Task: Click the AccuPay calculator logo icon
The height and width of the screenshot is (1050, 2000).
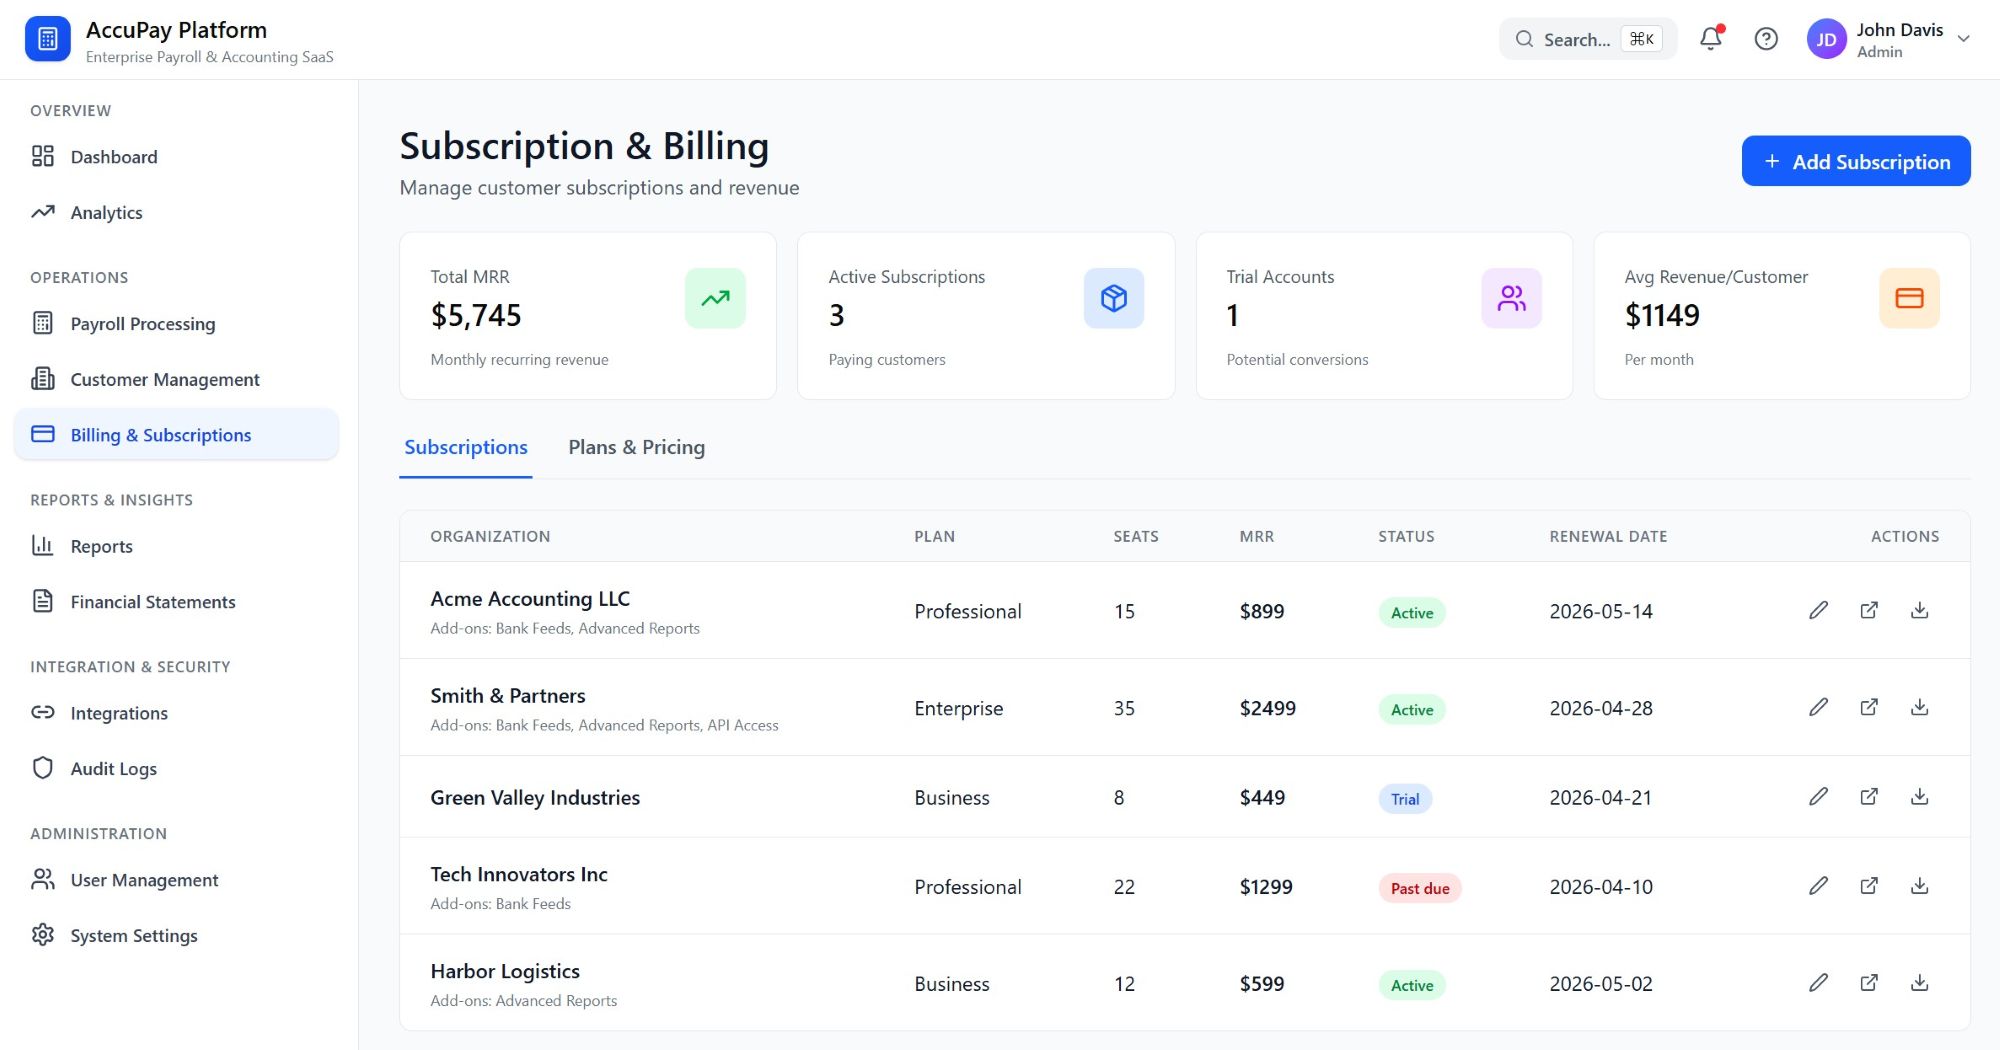Action: point(47,39)
